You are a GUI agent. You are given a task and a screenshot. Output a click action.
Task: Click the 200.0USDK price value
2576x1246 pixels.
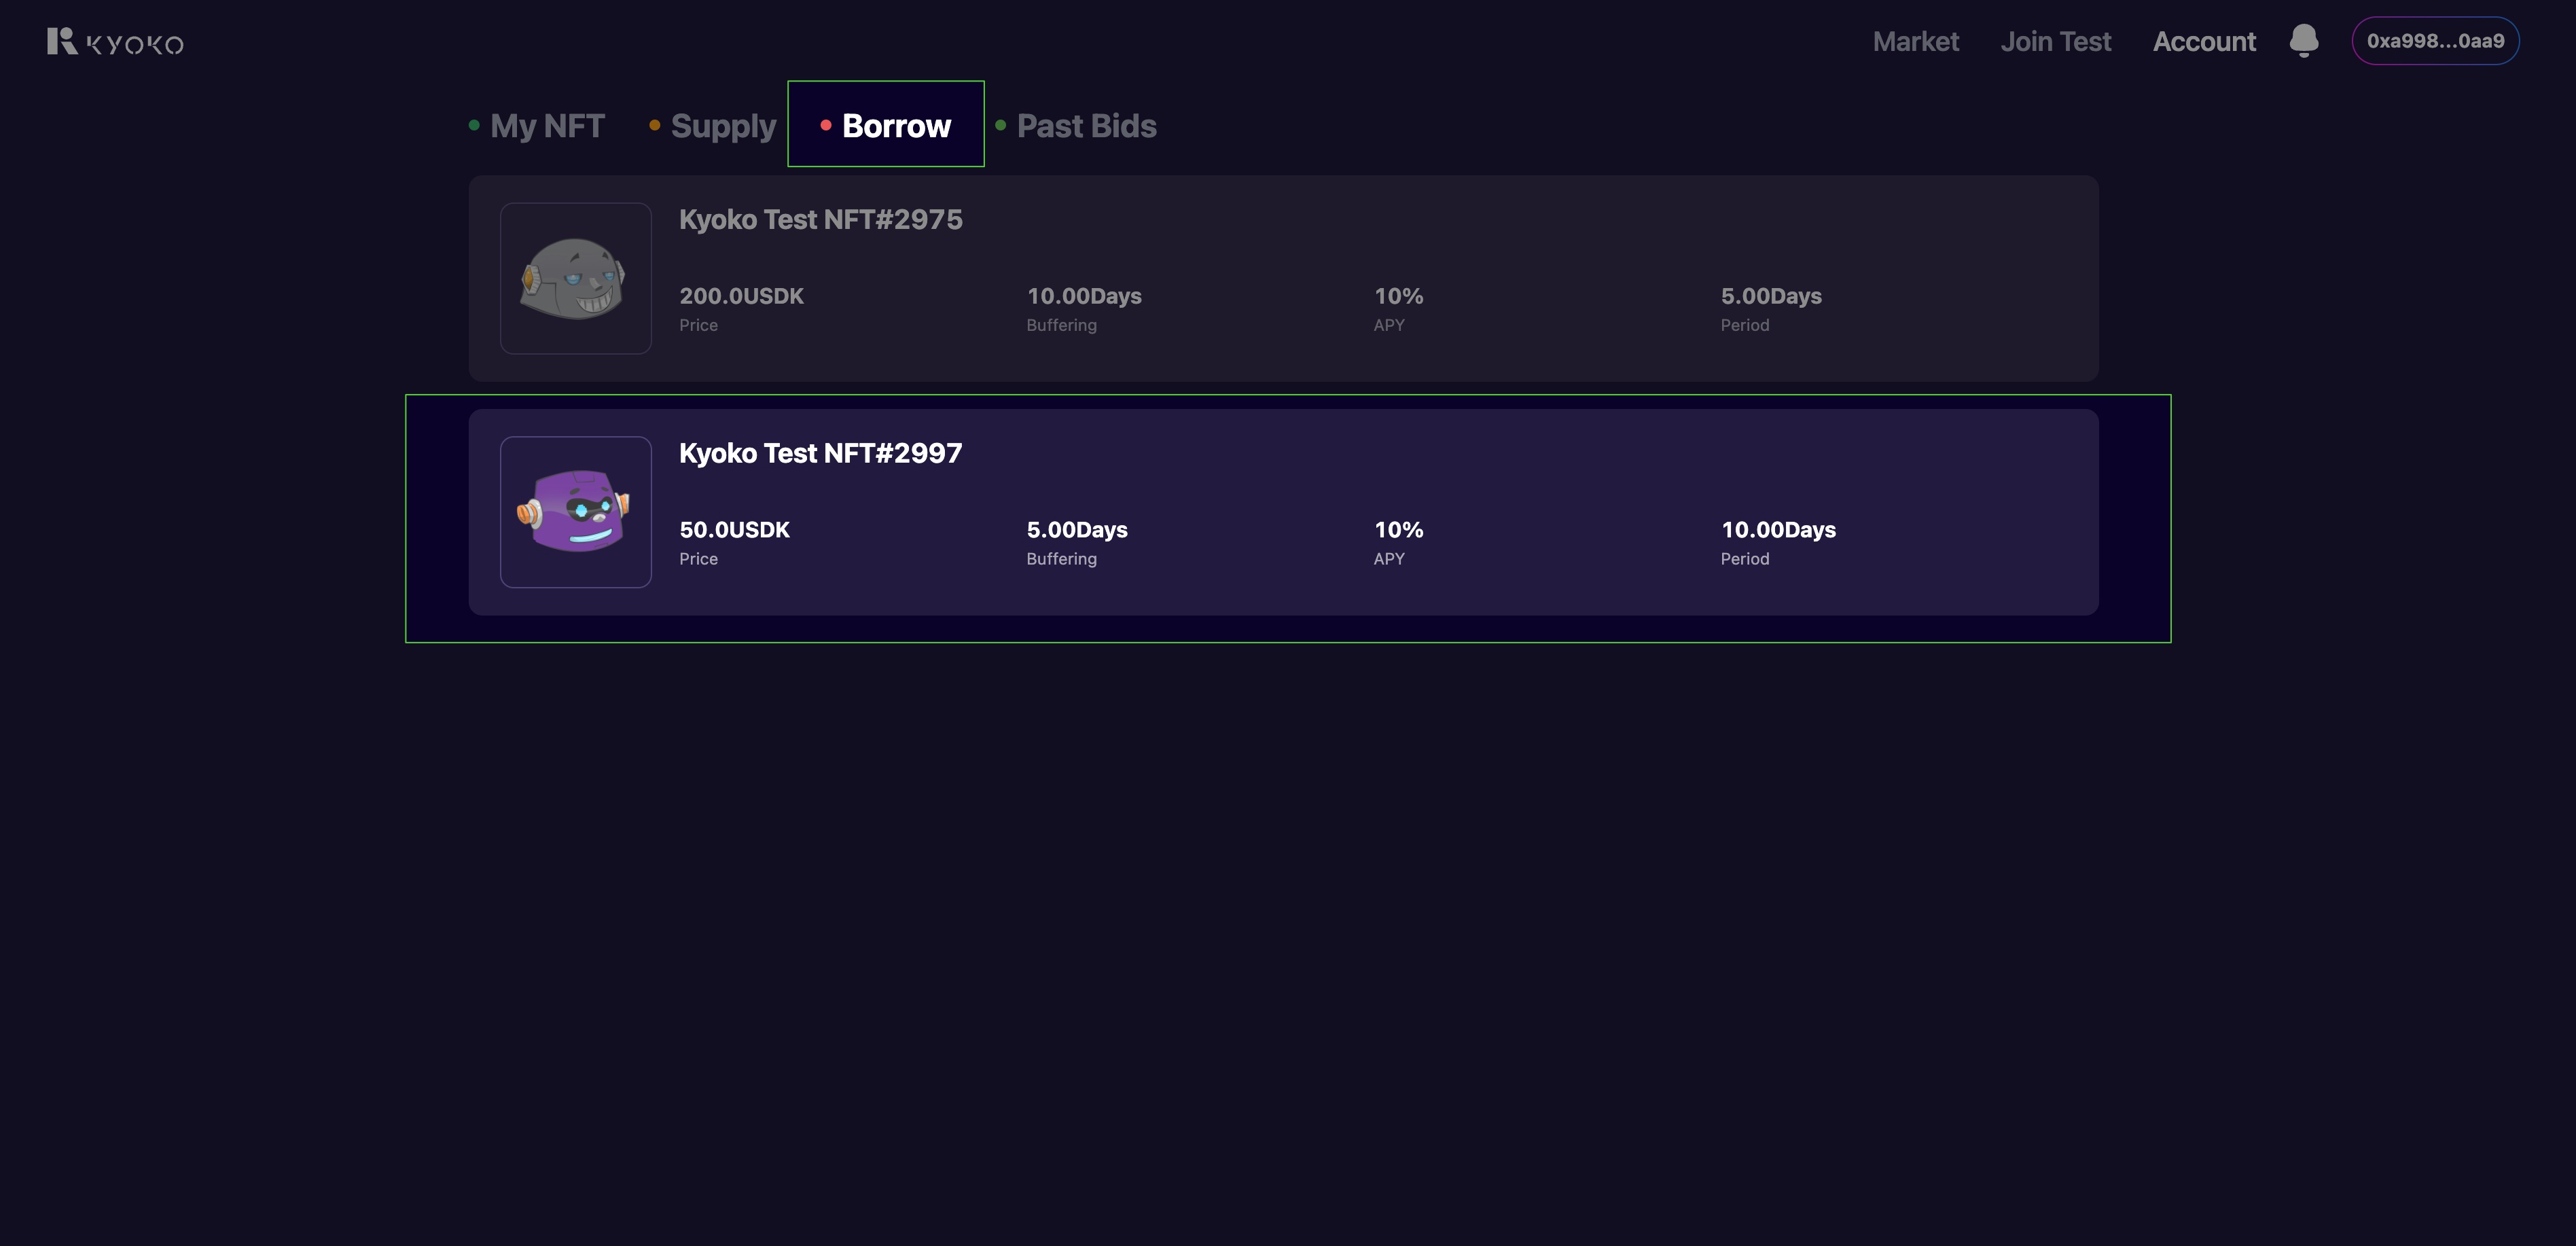coord(742,296)
